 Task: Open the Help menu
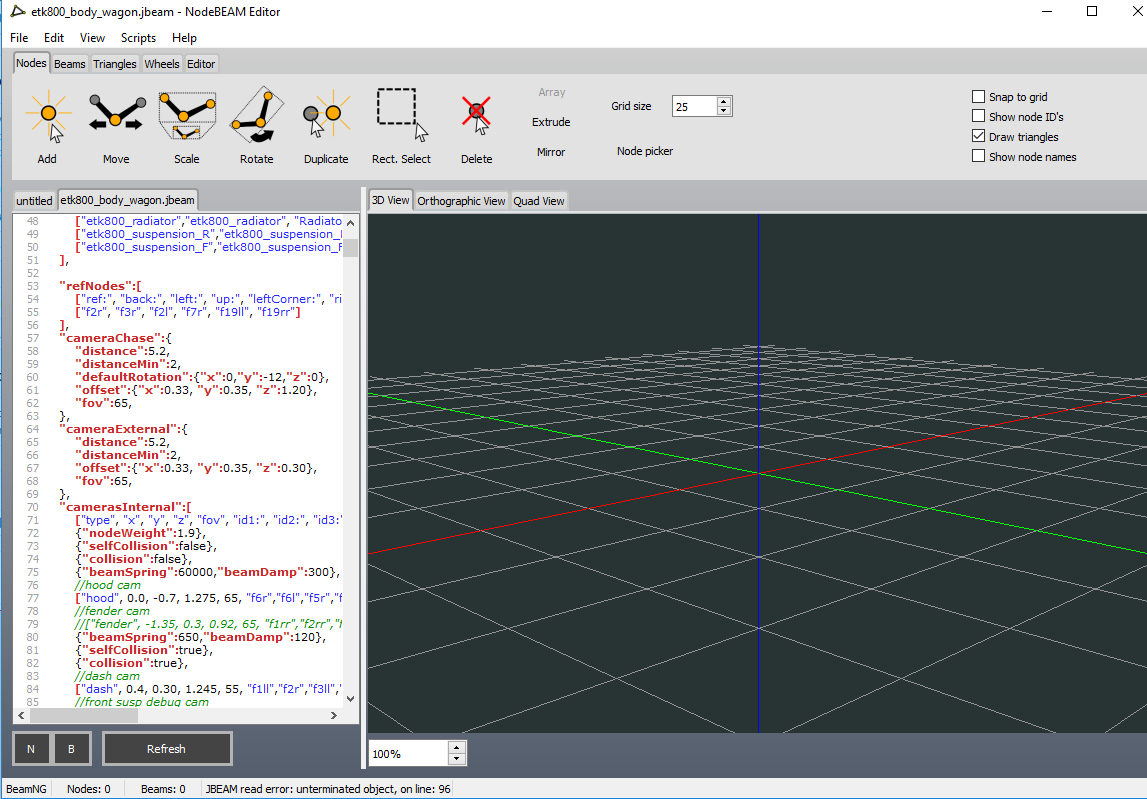[184, 38]
